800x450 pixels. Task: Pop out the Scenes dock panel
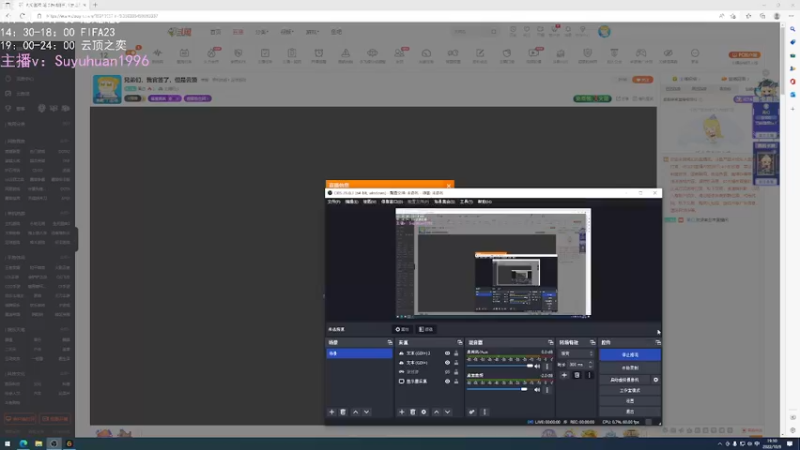click(390, 342)
